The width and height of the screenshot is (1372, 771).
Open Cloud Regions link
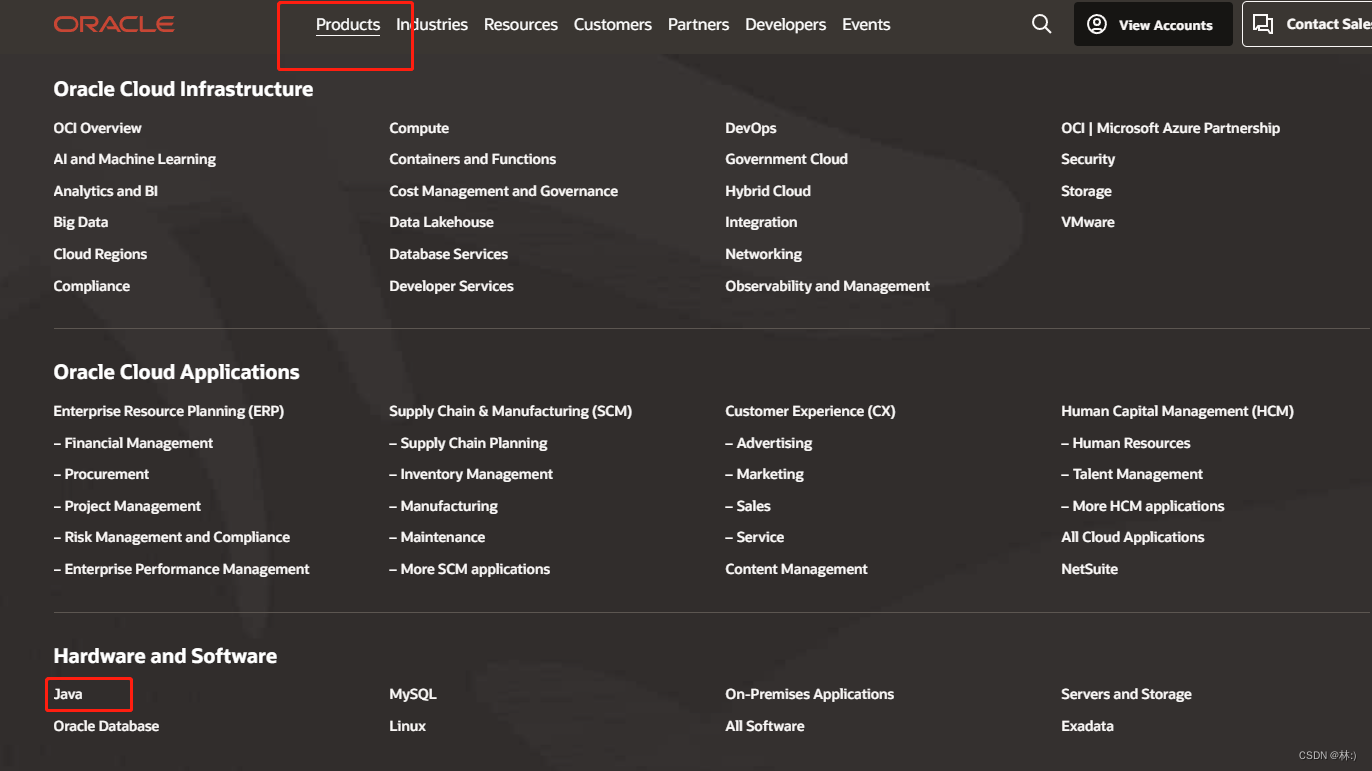pyautogui.click(x=100, y=254)
